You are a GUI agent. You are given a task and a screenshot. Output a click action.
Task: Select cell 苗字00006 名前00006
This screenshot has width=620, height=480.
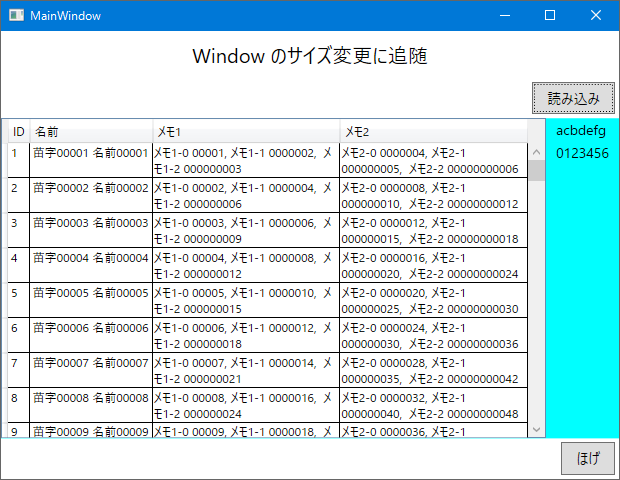pos(91,335)
